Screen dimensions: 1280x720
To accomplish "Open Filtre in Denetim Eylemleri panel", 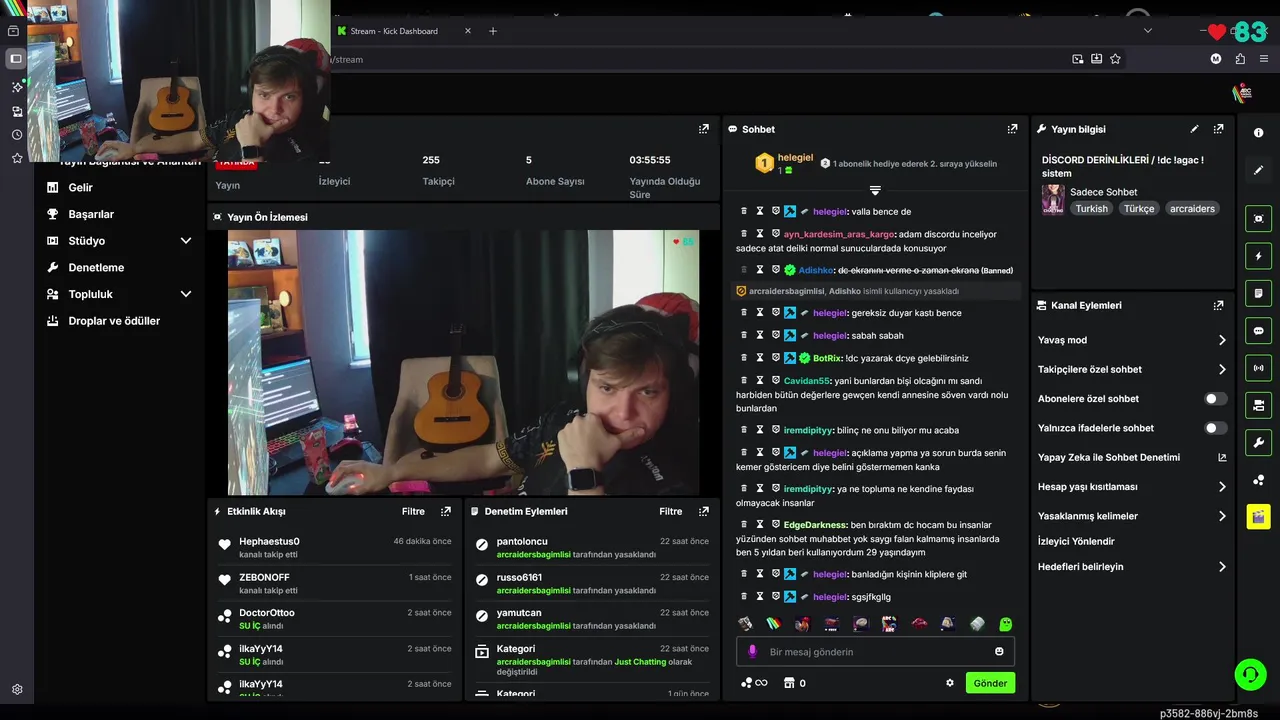I will (671, 511).
